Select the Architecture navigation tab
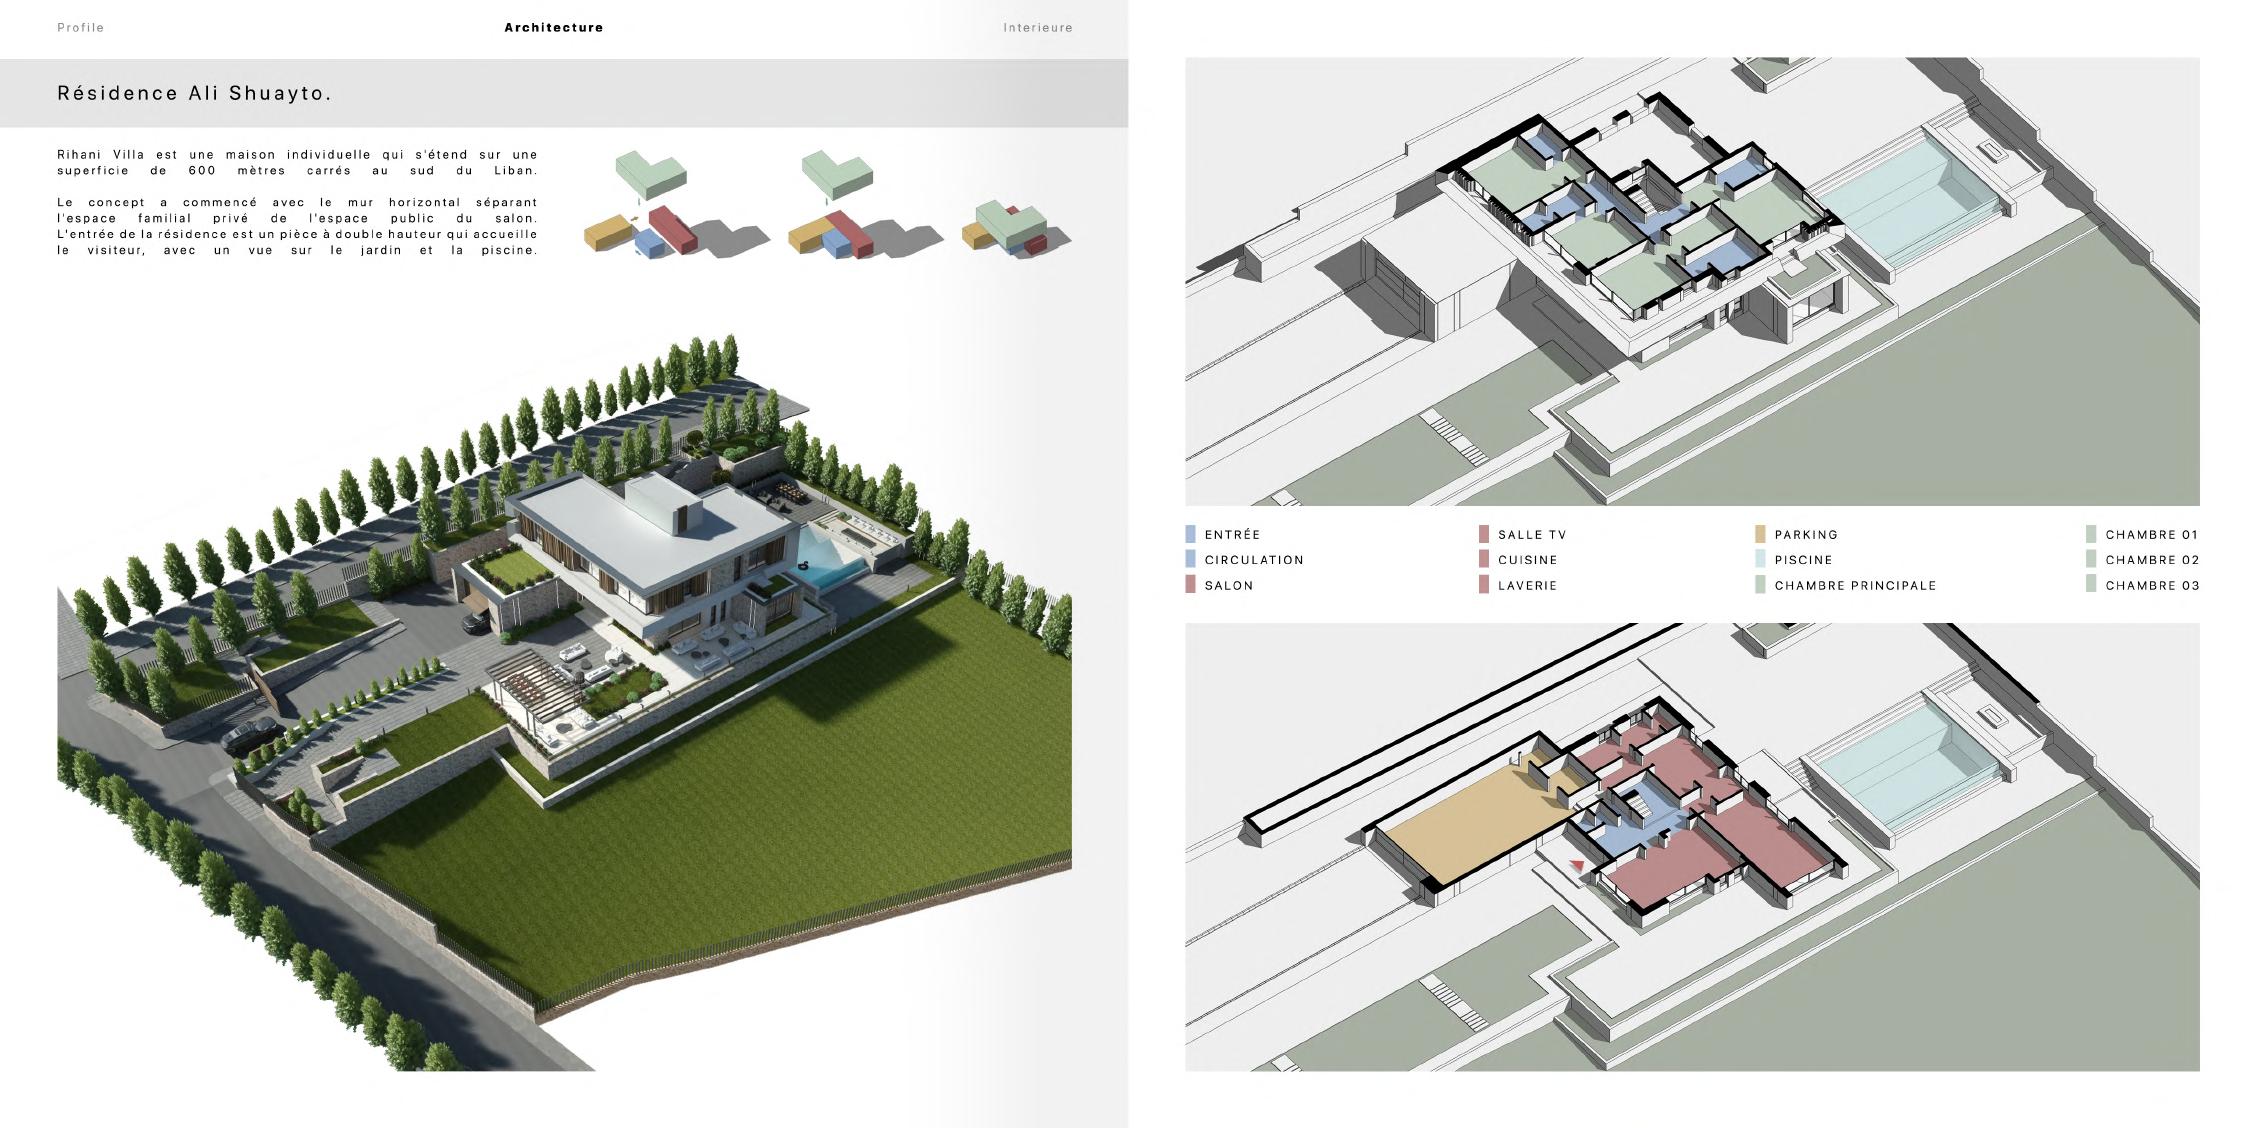Image resolution: width=2256 pixels, height=1128 pixels. [553, 28]
